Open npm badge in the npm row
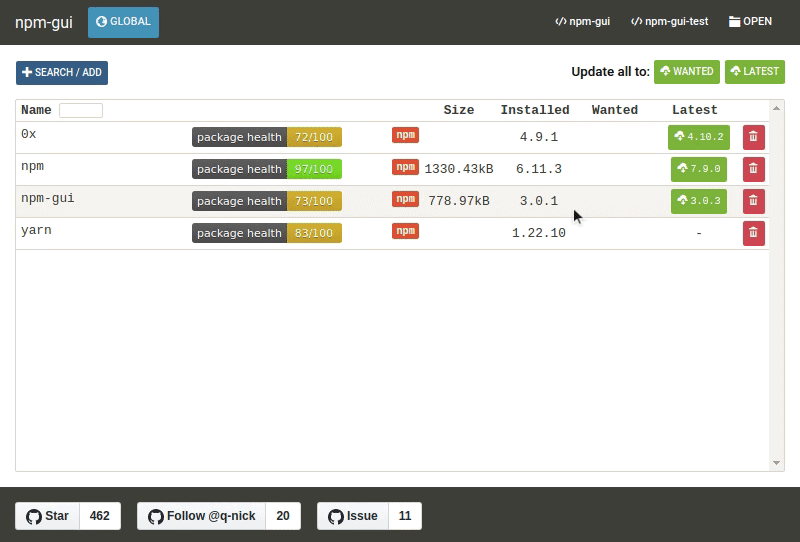 click(406, 167)
